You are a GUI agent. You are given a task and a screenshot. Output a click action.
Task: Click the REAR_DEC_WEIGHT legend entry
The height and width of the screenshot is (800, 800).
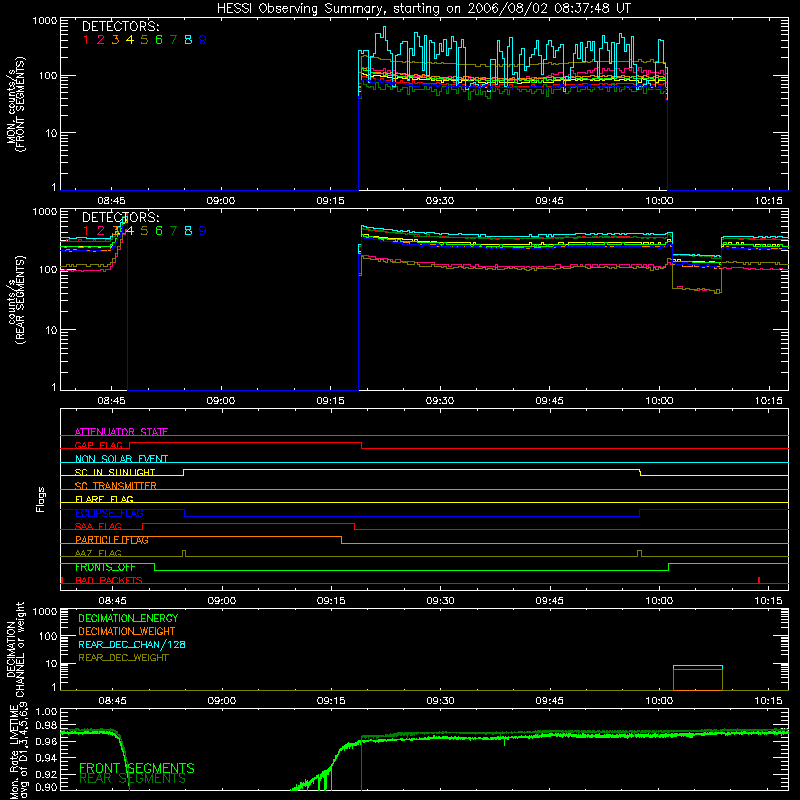coord(123,658)
